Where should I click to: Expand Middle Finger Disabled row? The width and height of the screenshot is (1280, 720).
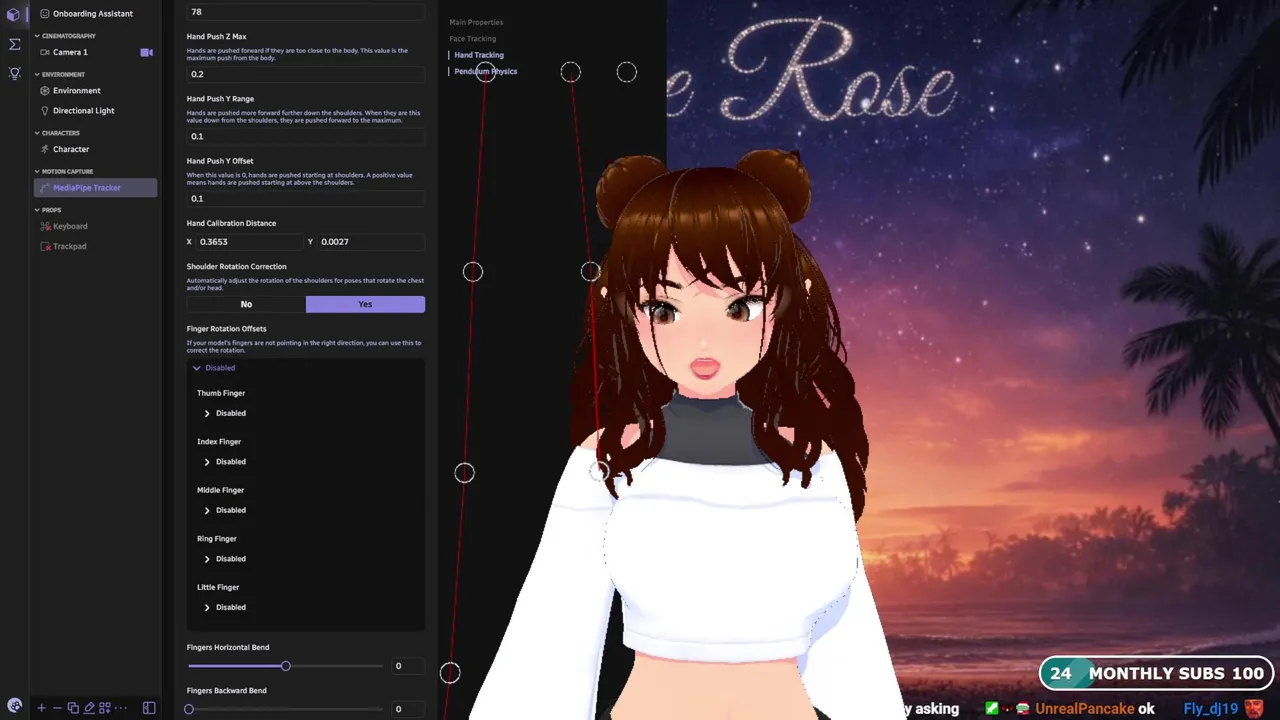(x=225, y=510)
